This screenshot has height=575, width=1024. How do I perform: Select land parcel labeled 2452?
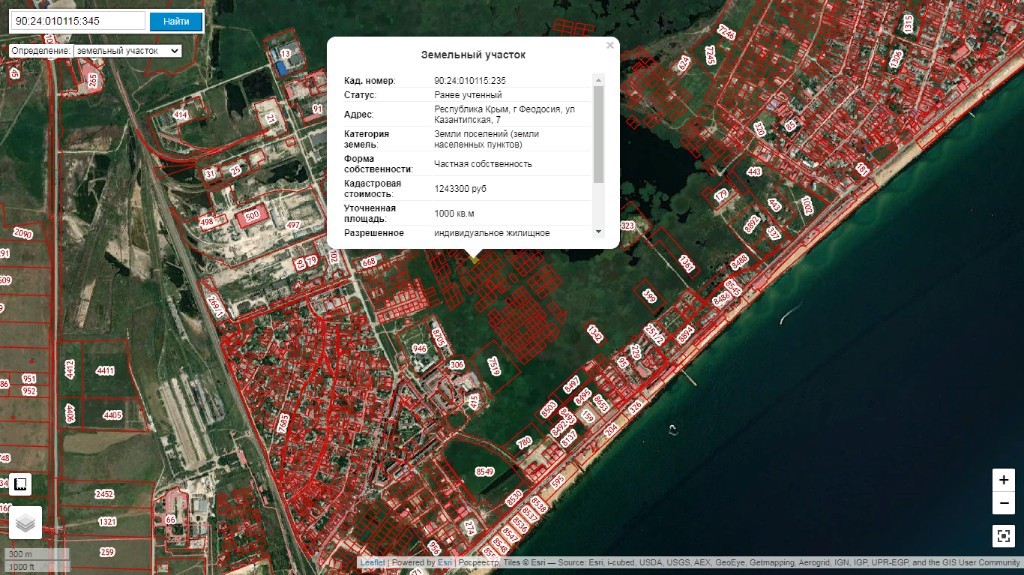click(105, 494)
